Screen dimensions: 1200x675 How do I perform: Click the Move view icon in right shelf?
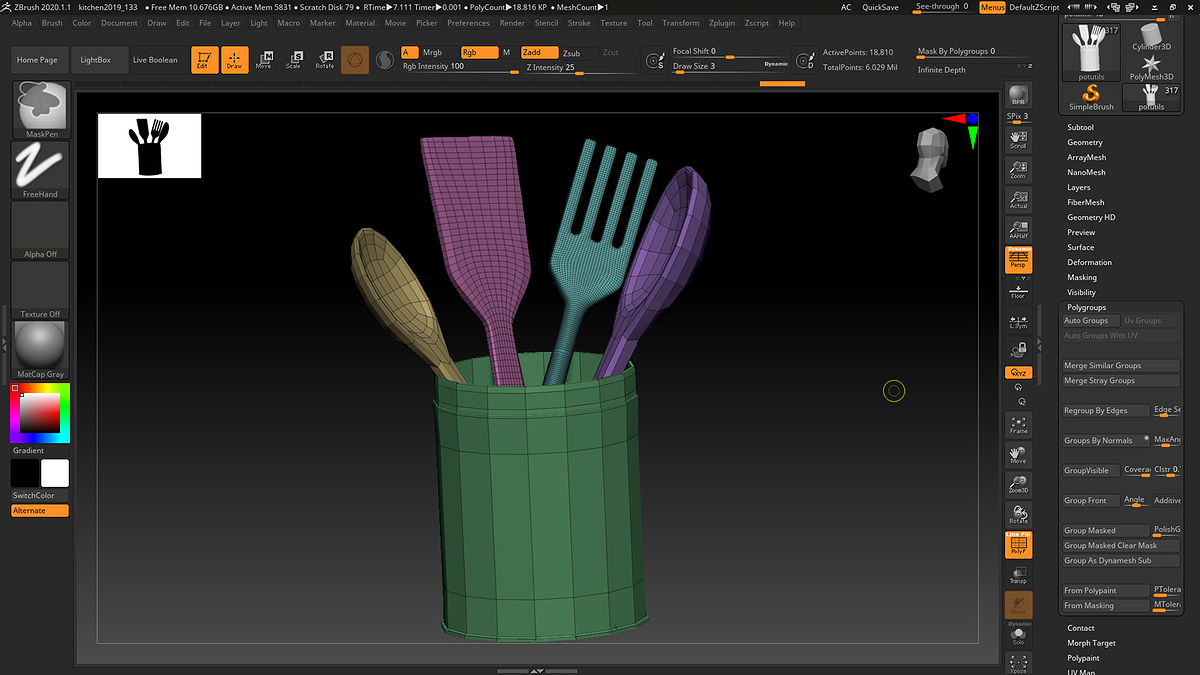(1018, 454)
